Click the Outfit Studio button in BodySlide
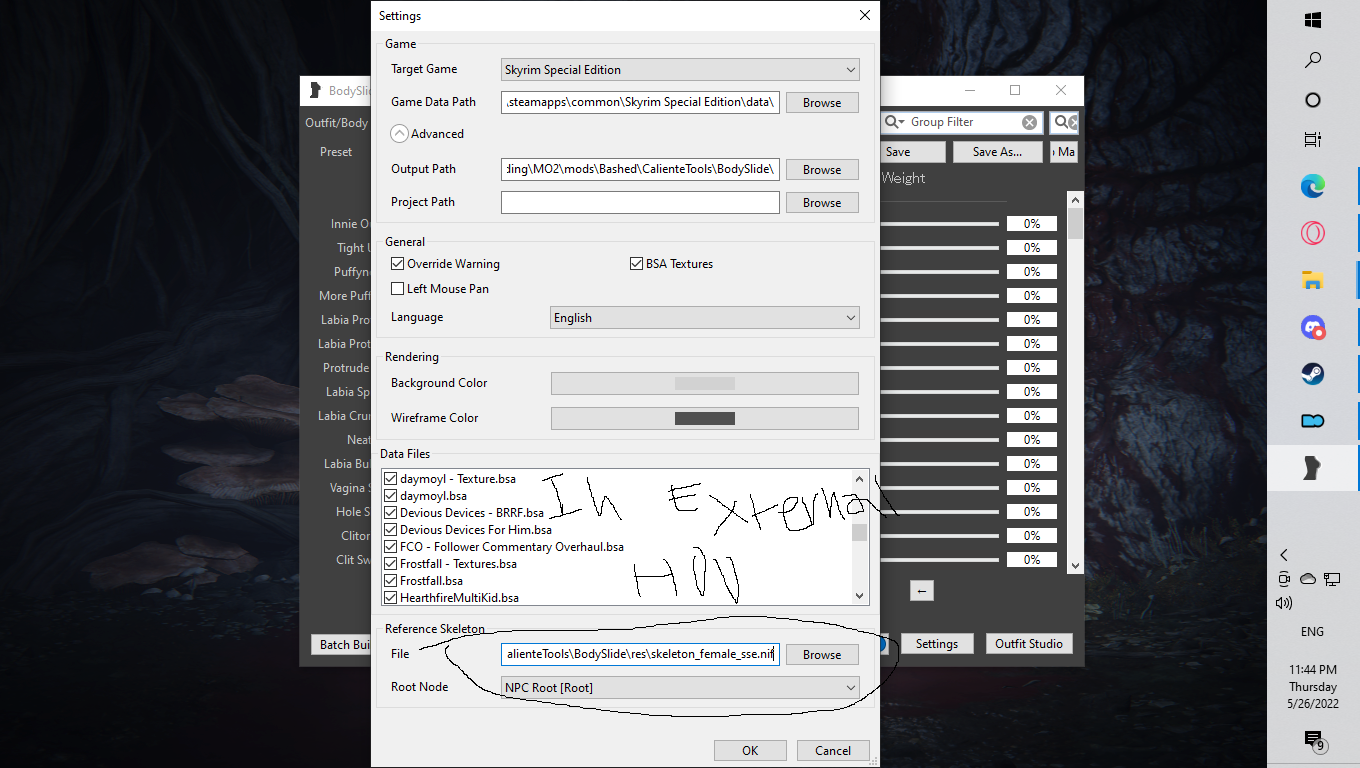Image resolution: width=1360 pixels, height=768 pixels. [1029, 644]
